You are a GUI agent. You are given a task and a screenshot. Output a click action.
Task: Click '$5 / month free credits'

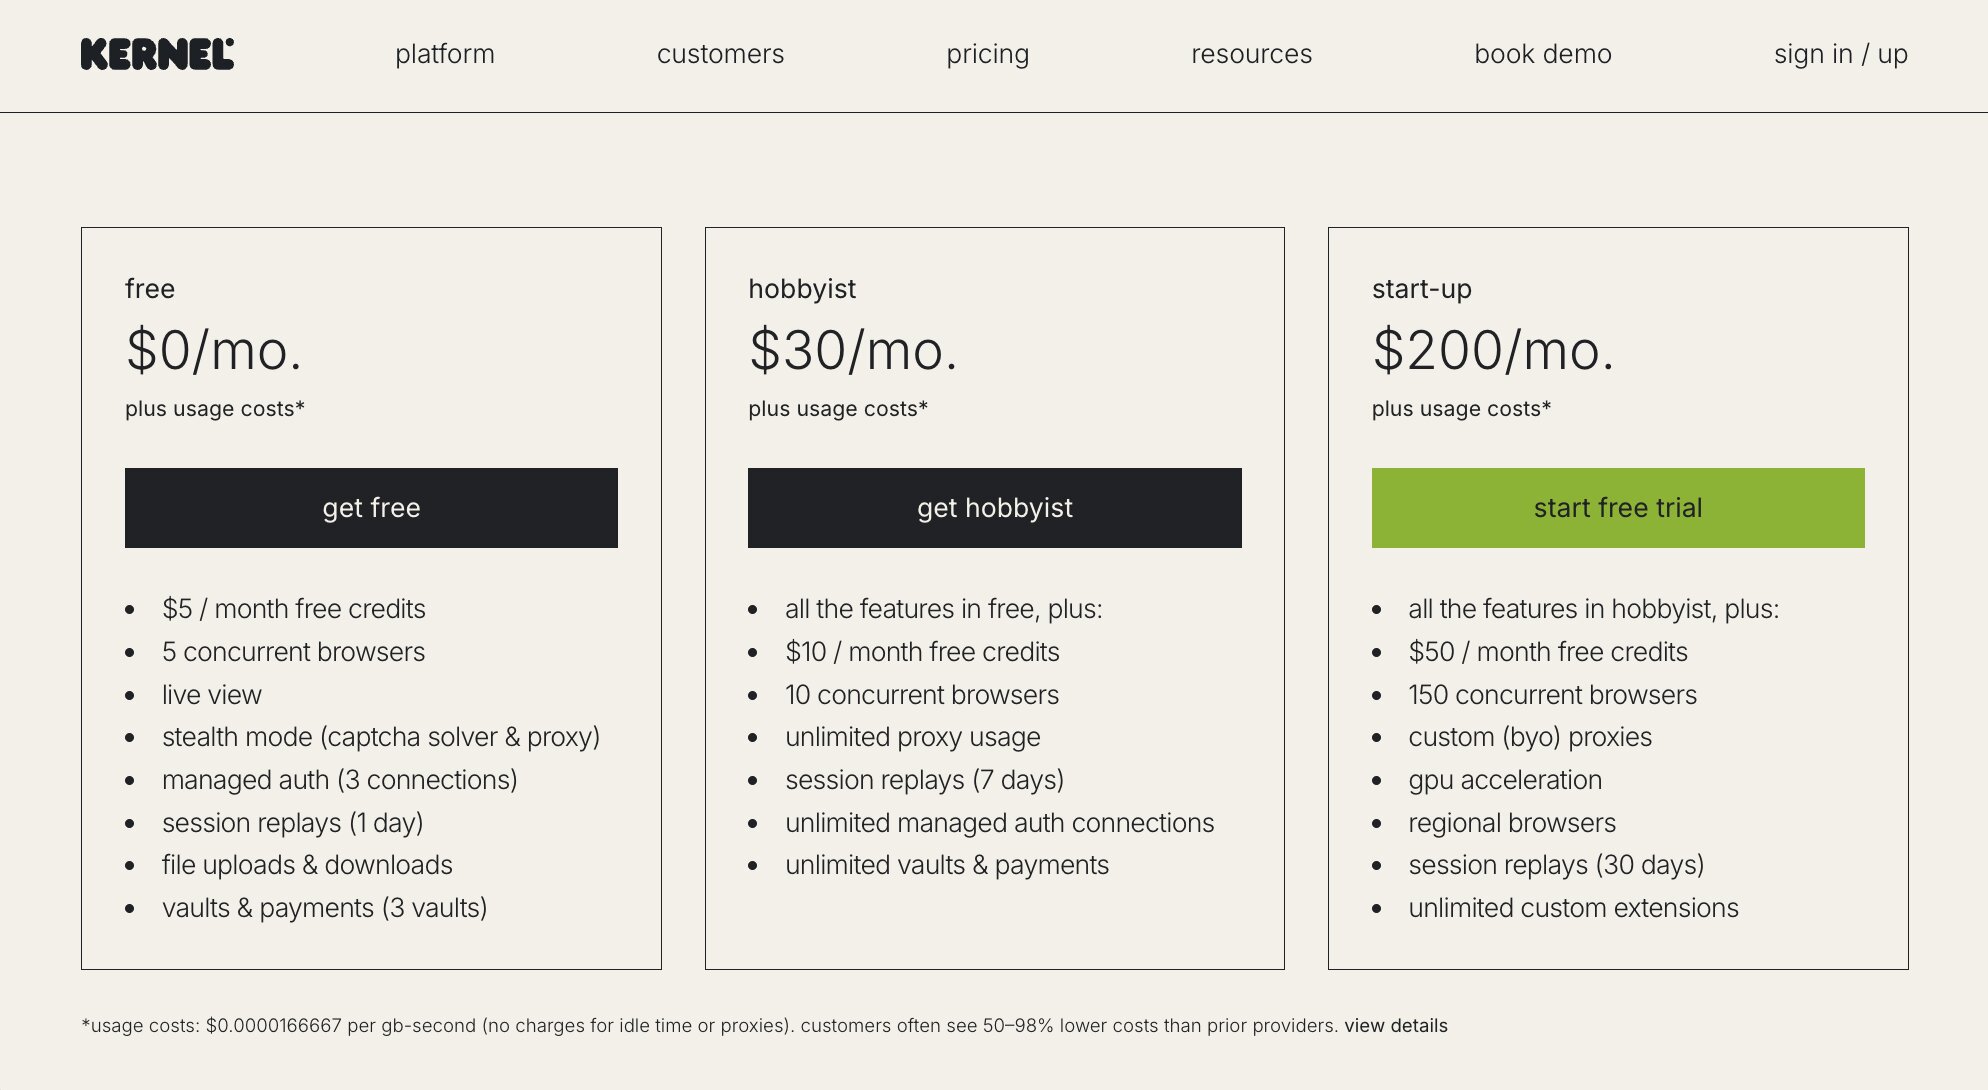point(293,609)
